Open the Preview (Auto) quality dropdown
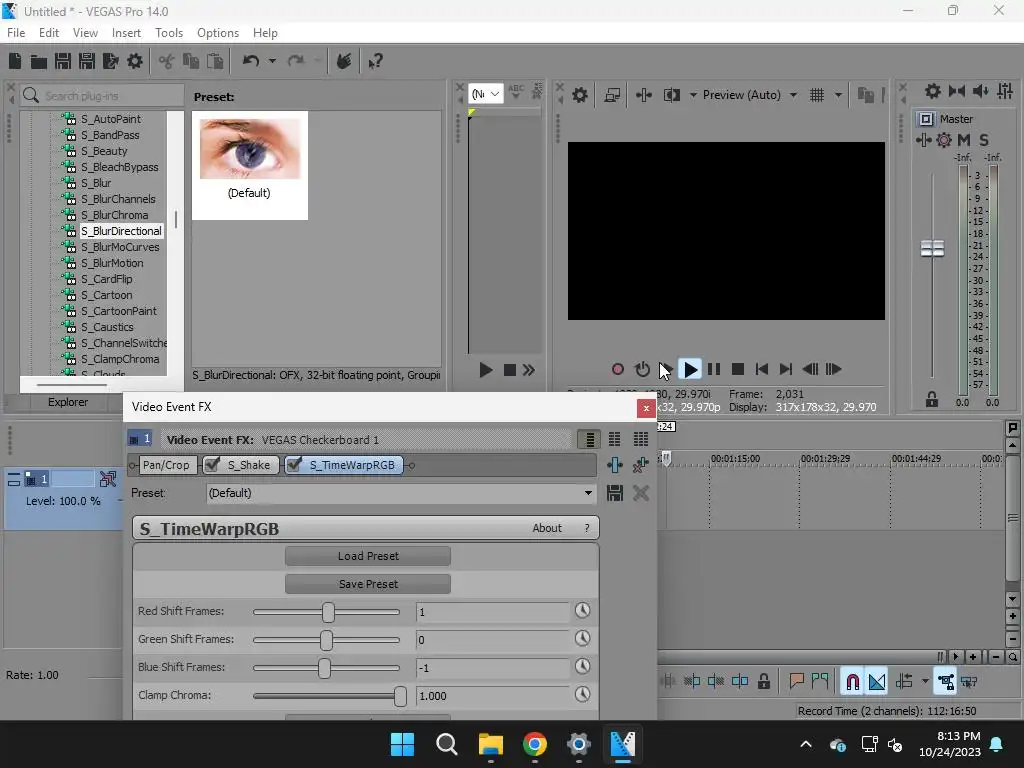Image resolution: width=1024 pixels, height=768 pixels. tap(793, 95)
